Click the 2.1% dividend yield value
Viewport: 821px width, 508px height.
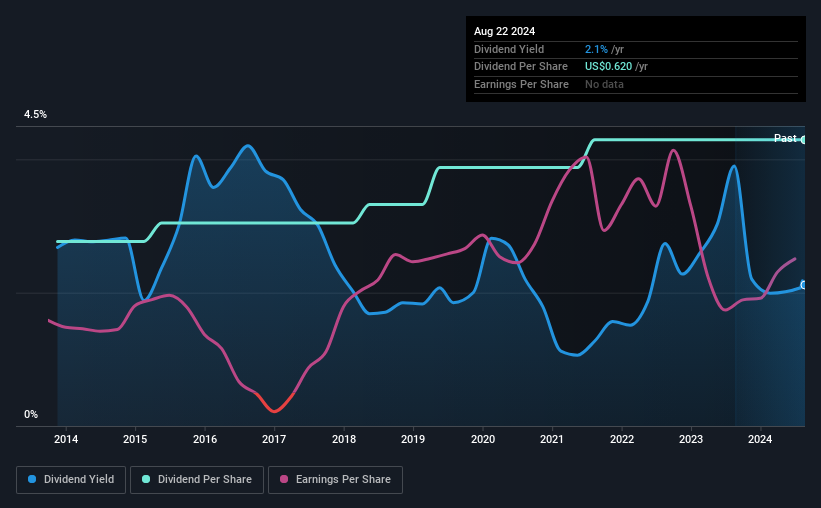point(596,49)
